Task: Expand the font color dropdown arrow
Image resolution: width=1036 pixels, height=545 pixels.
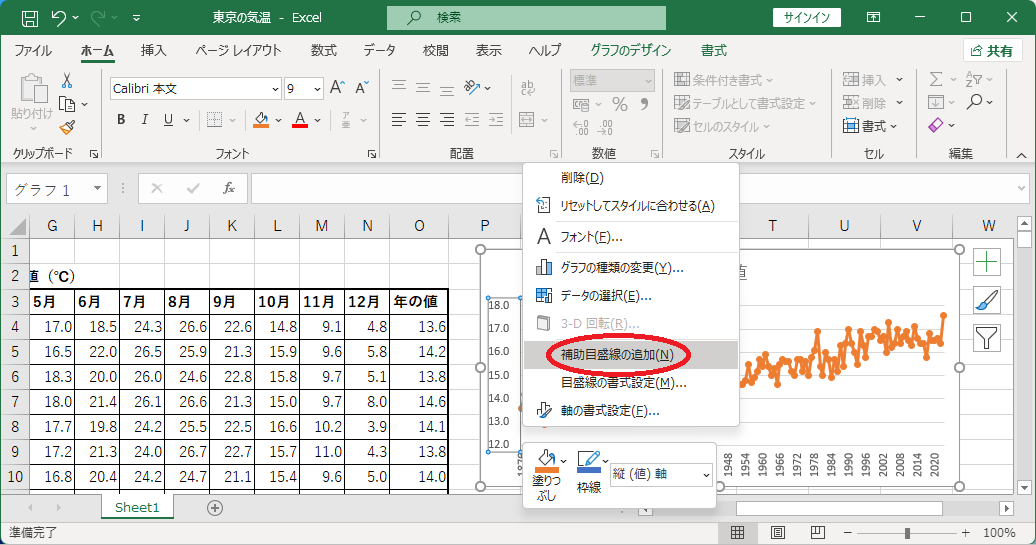Action: tap(318, 120)
